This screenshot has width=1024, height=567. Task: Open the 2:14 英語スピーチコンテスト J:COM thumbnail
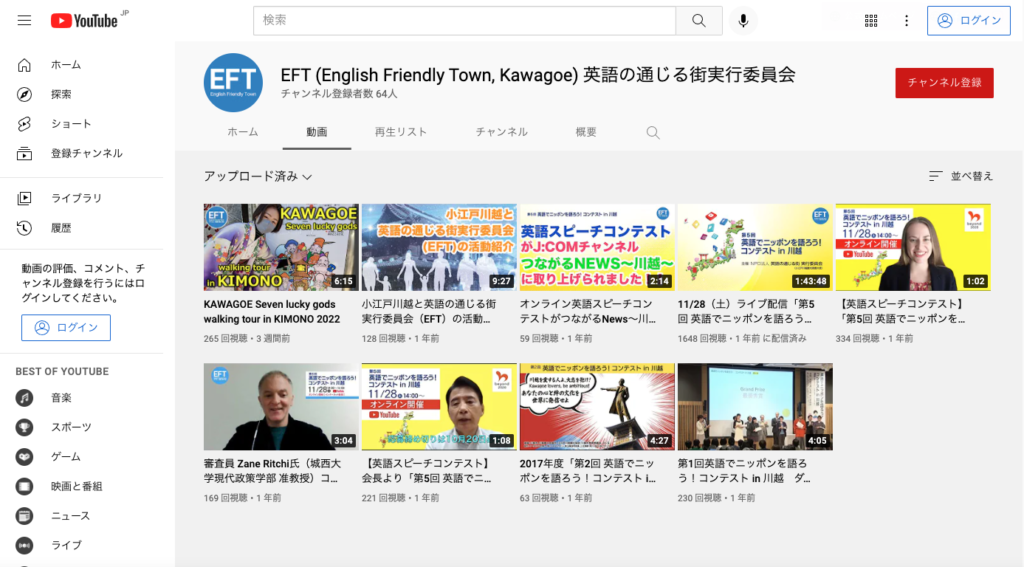pos(597,247)
